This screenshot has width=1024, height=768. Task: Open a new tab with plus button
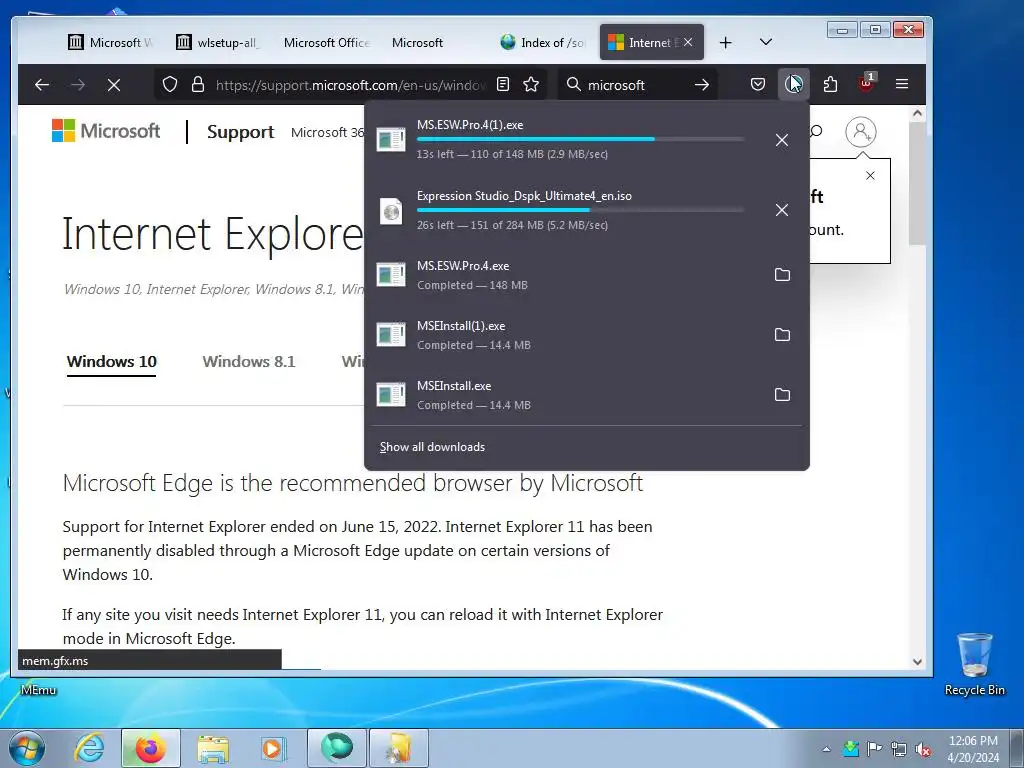(726, 42)
